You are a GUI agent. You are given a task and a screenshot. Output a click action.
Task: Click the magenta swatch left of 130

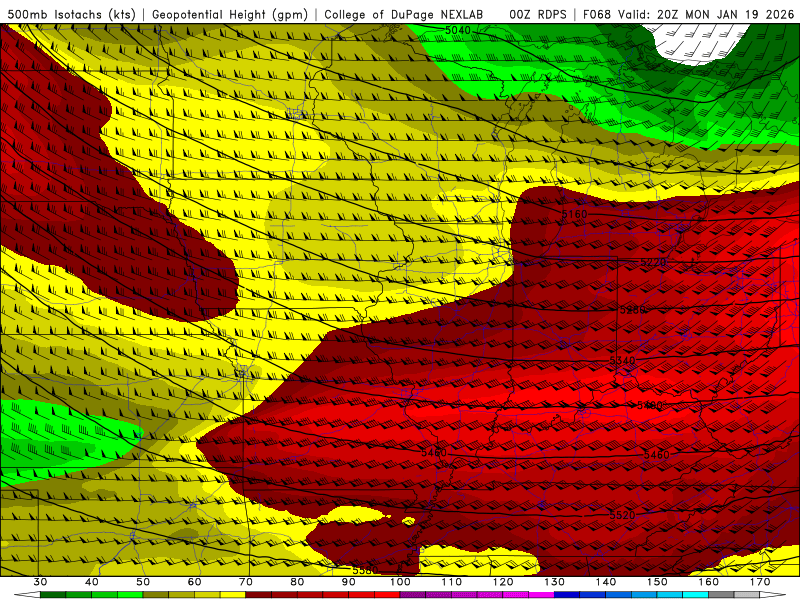(542, 595)
